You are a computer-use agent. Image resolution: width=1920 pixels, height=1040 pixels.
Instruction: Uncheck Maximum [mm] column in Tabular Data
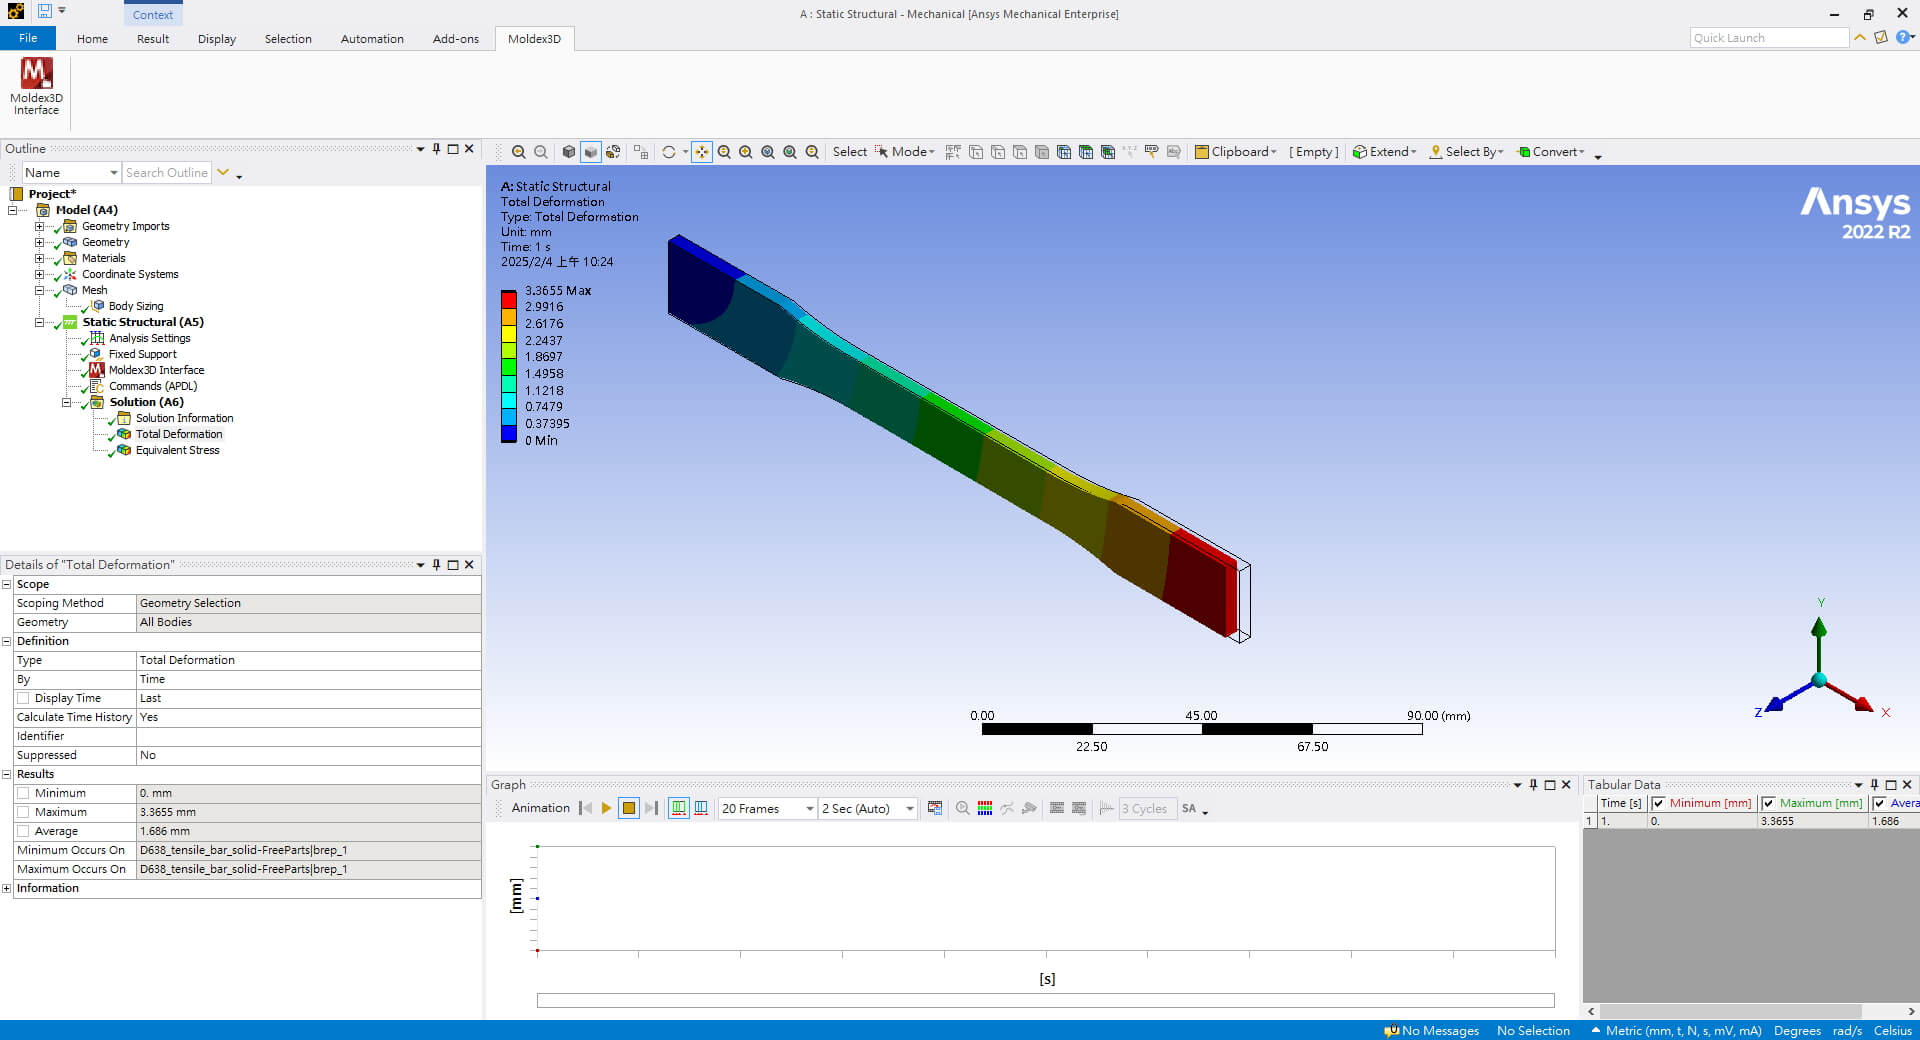coord(1768,803)
